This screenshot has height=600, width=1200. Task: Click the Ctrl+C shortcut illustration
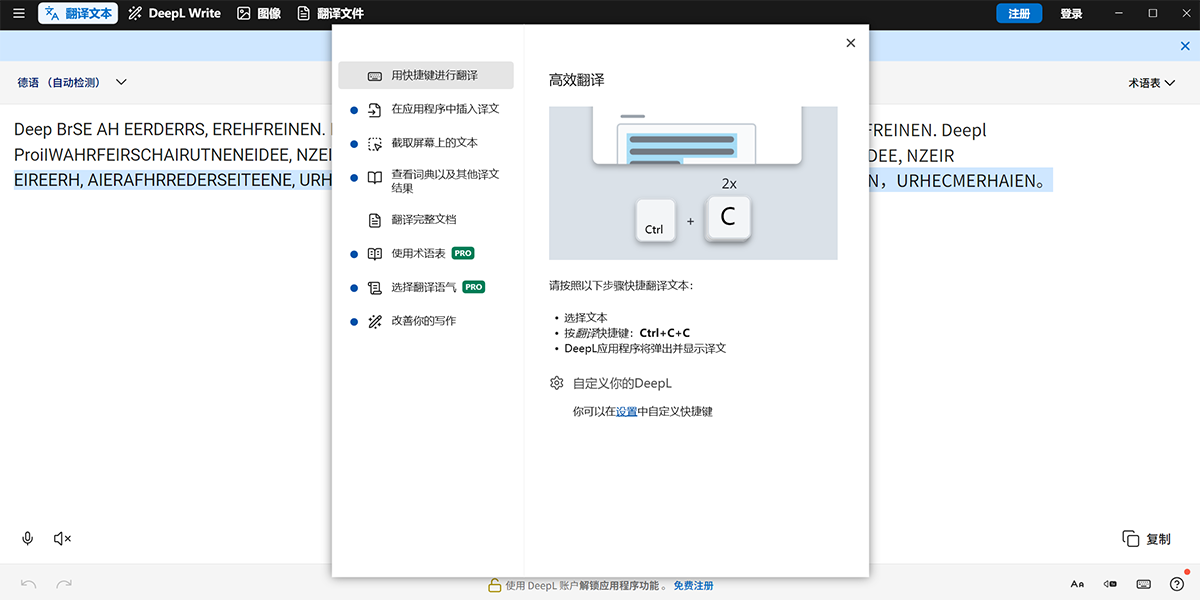(x=693, y=183)
